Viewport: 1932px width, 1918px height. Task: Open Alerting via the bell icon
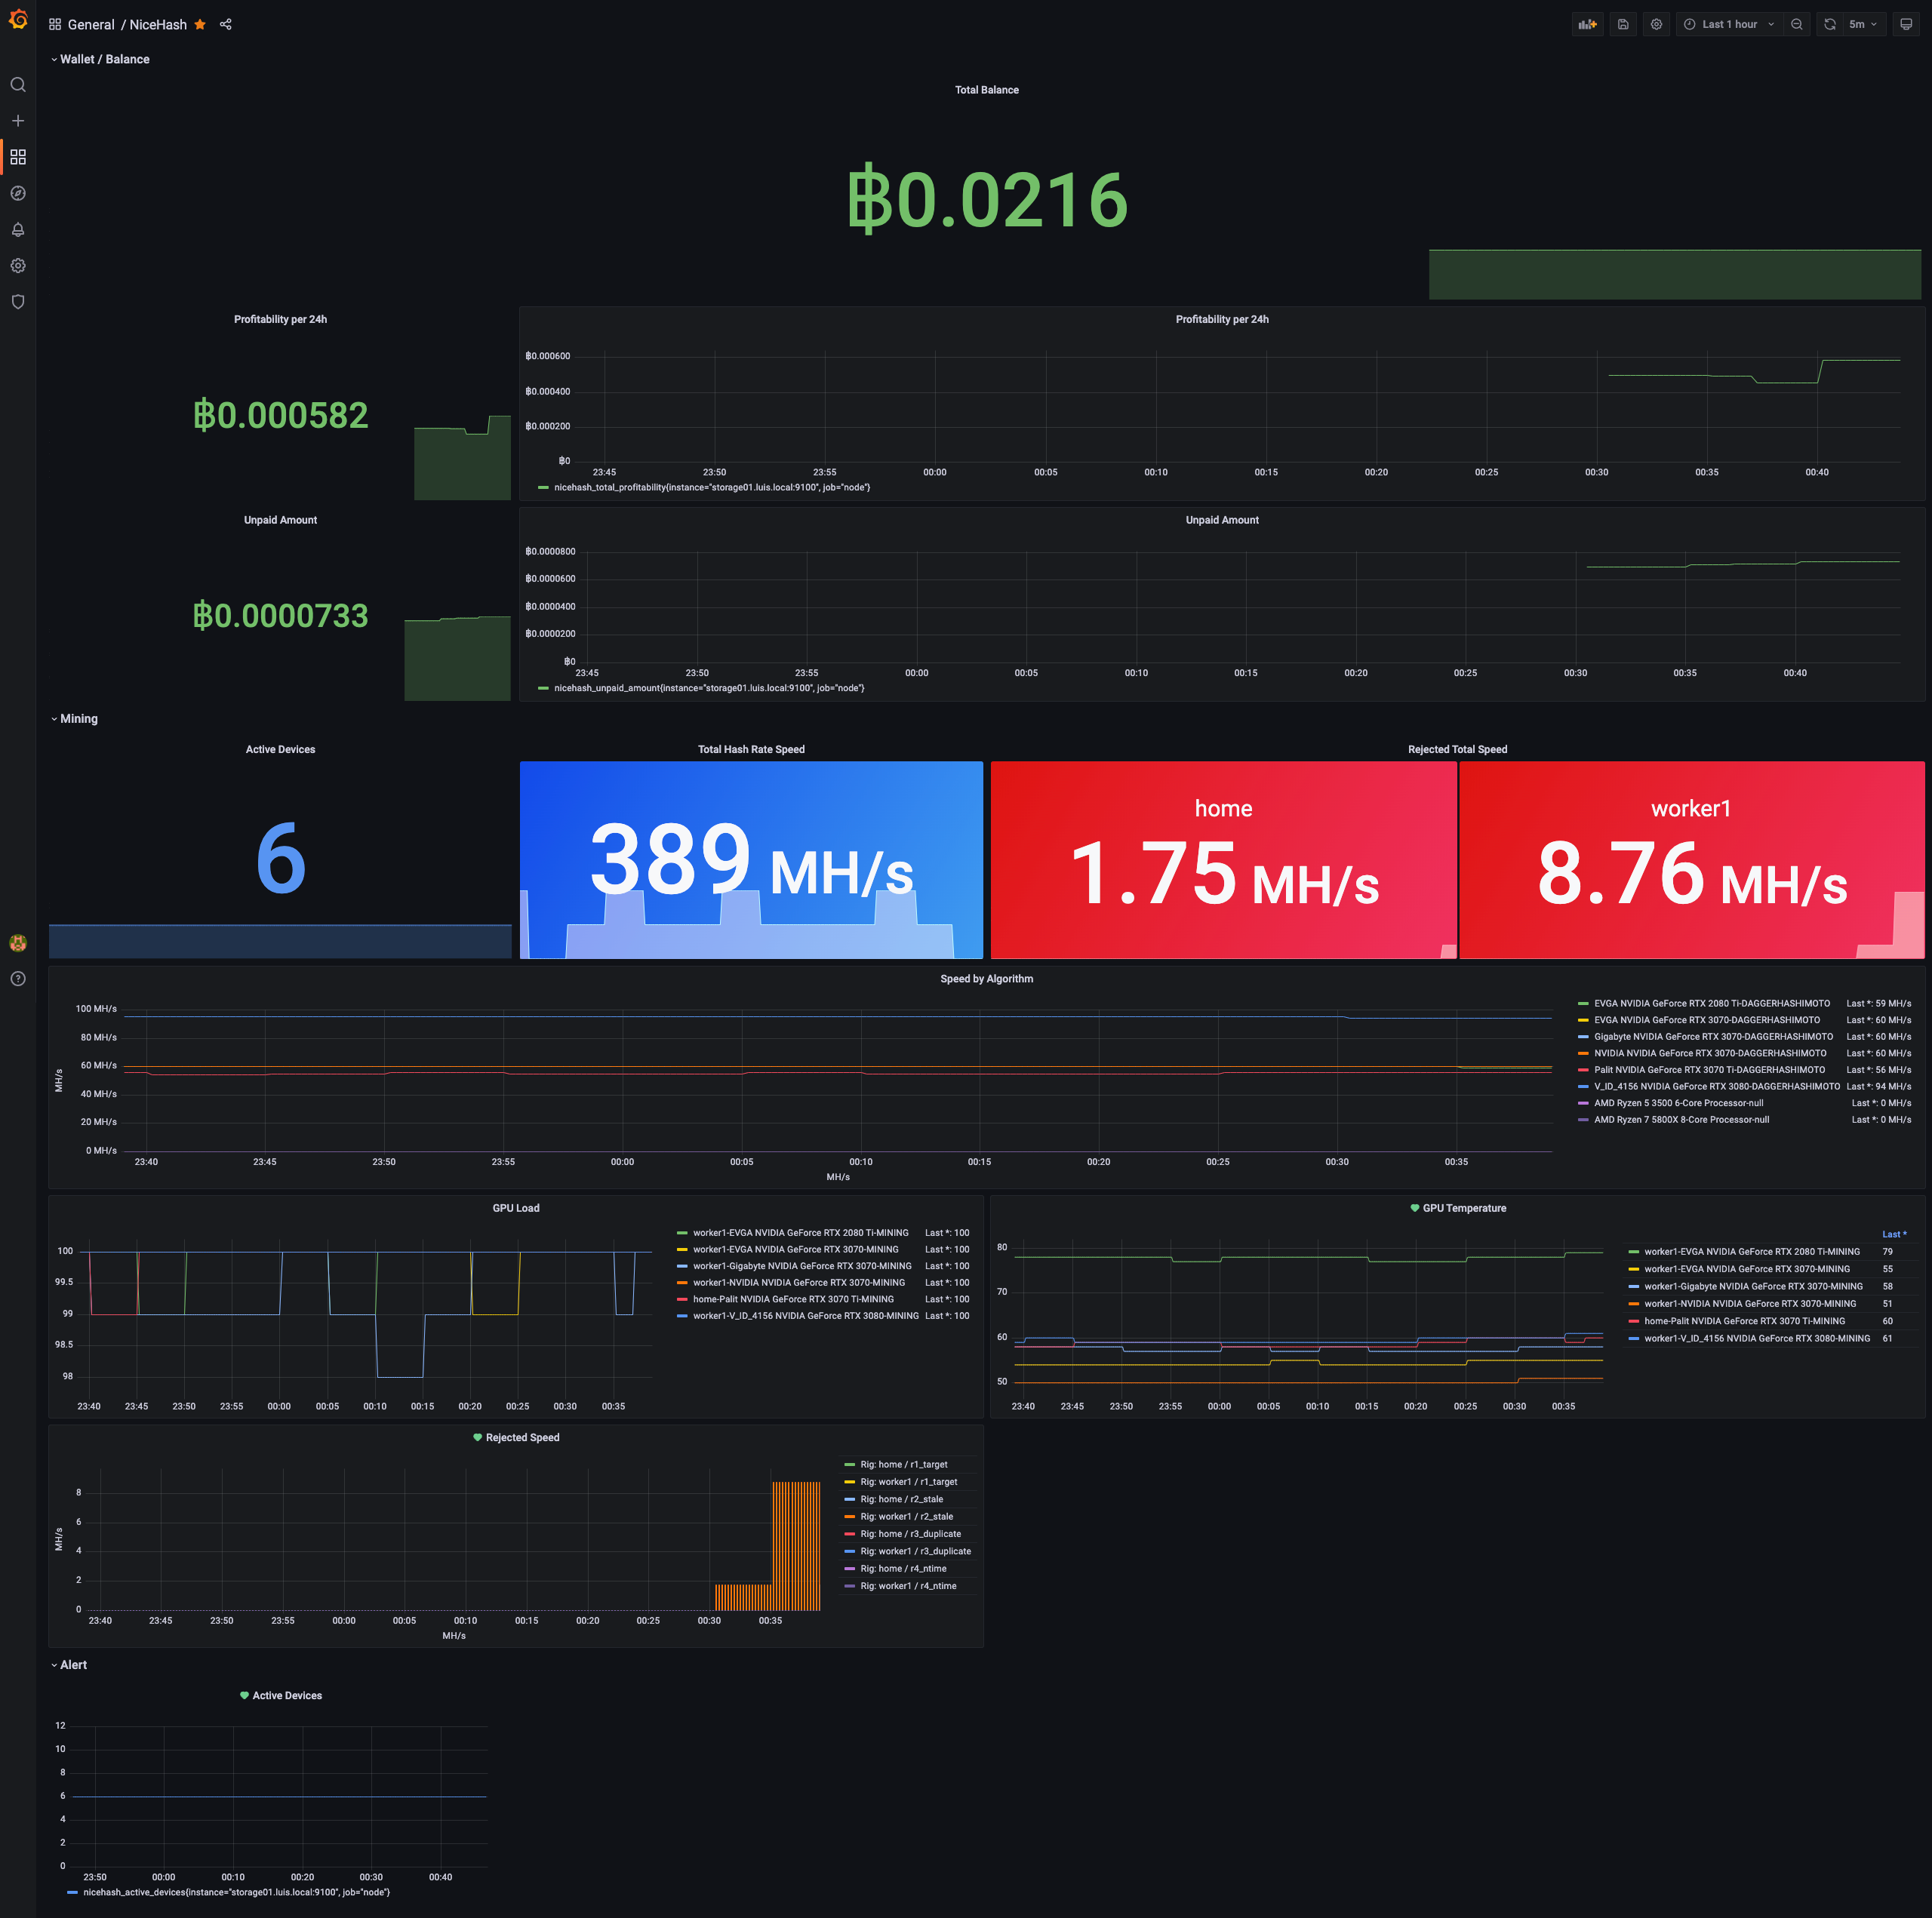[17, 229]
